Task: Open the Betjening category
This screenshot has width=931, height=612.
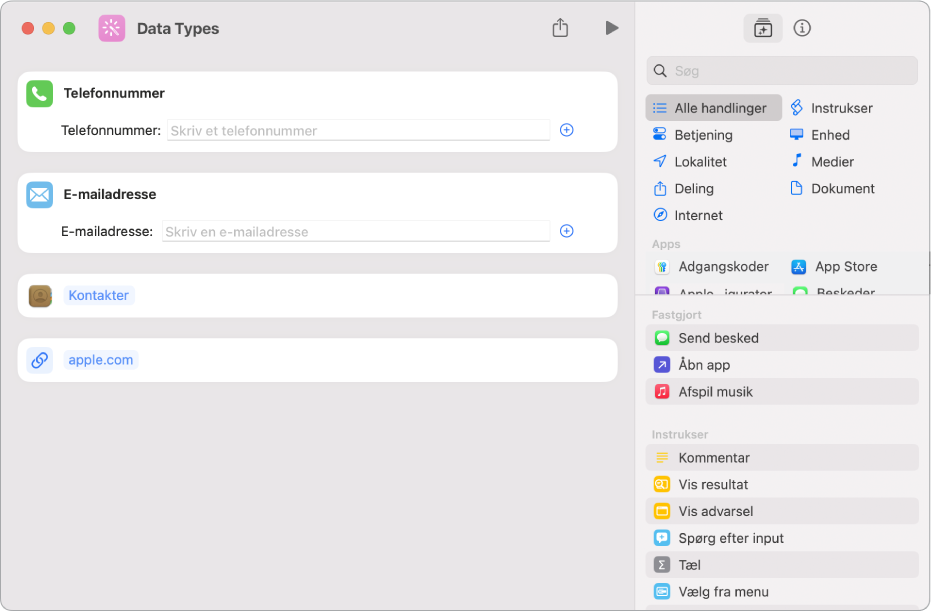Action: (693, 135)
